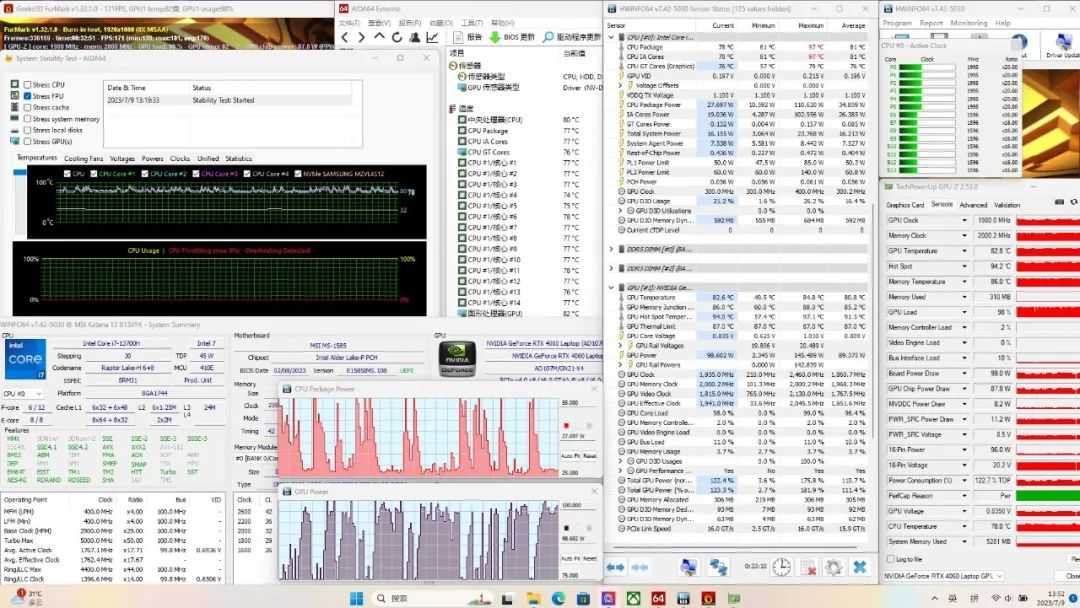The image size is (1080, 608).
Task: Click HWiNFO reset clock icon
Action: [781, 567]
